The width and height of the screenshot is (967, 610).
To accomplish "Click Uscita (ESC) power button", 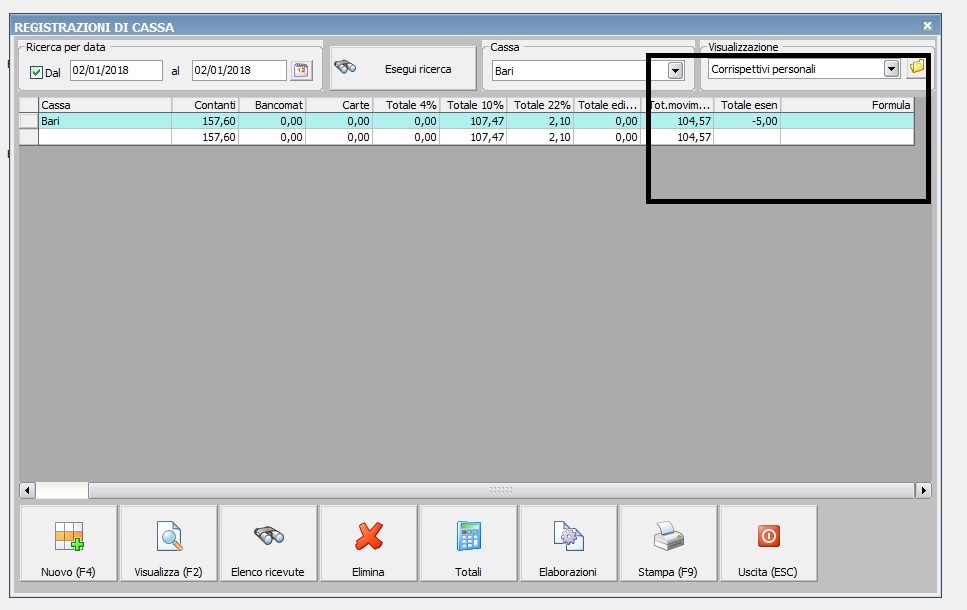I will 768,543.
